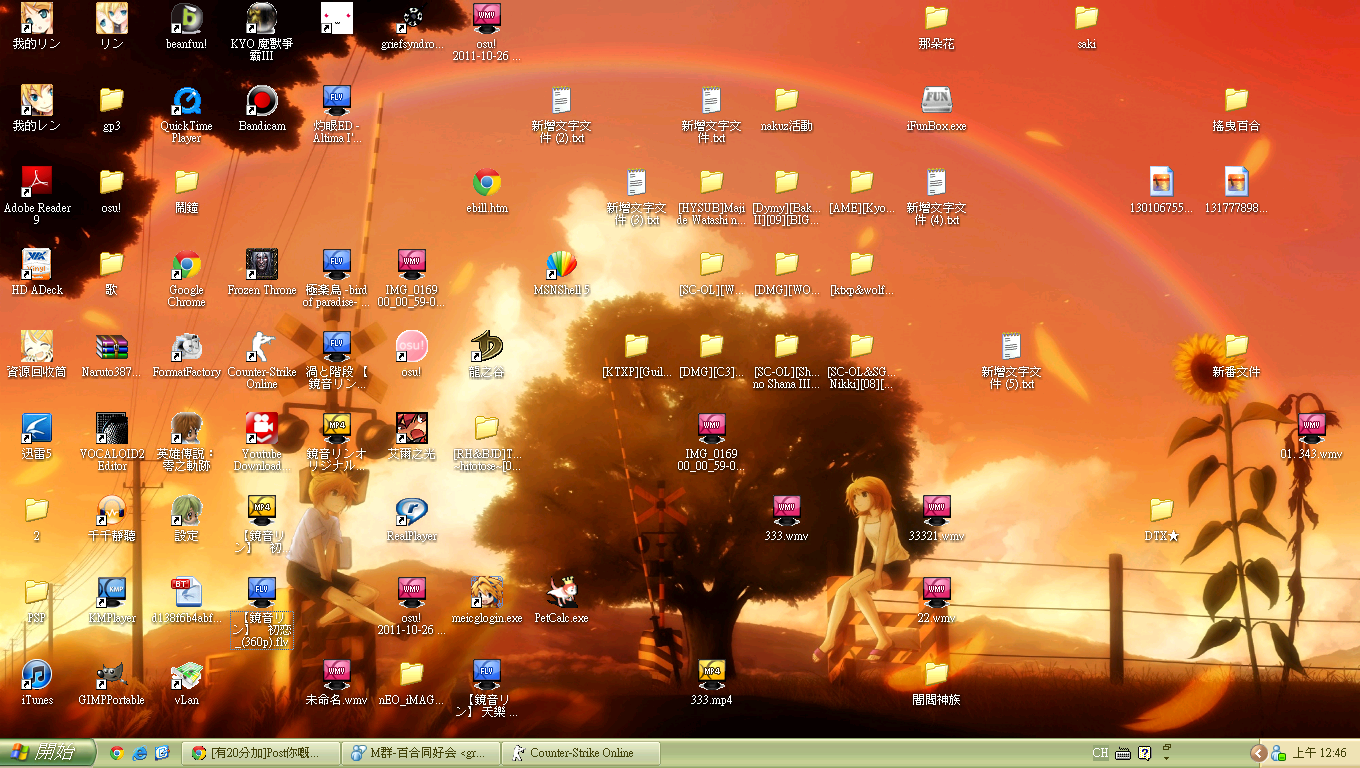Open the 新番文件 folder
Screen dimensions: 1360x768
1236,346
